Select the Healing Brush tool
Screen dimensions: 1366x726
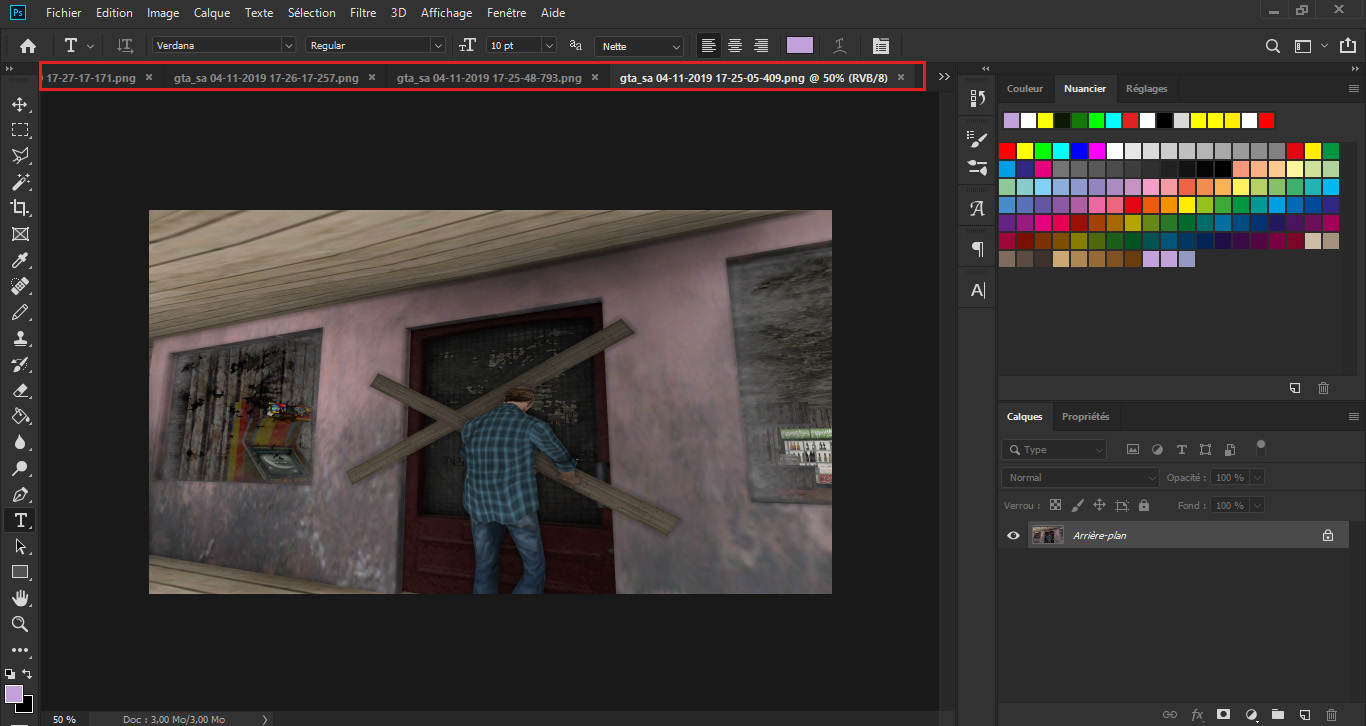click(19, 286)
